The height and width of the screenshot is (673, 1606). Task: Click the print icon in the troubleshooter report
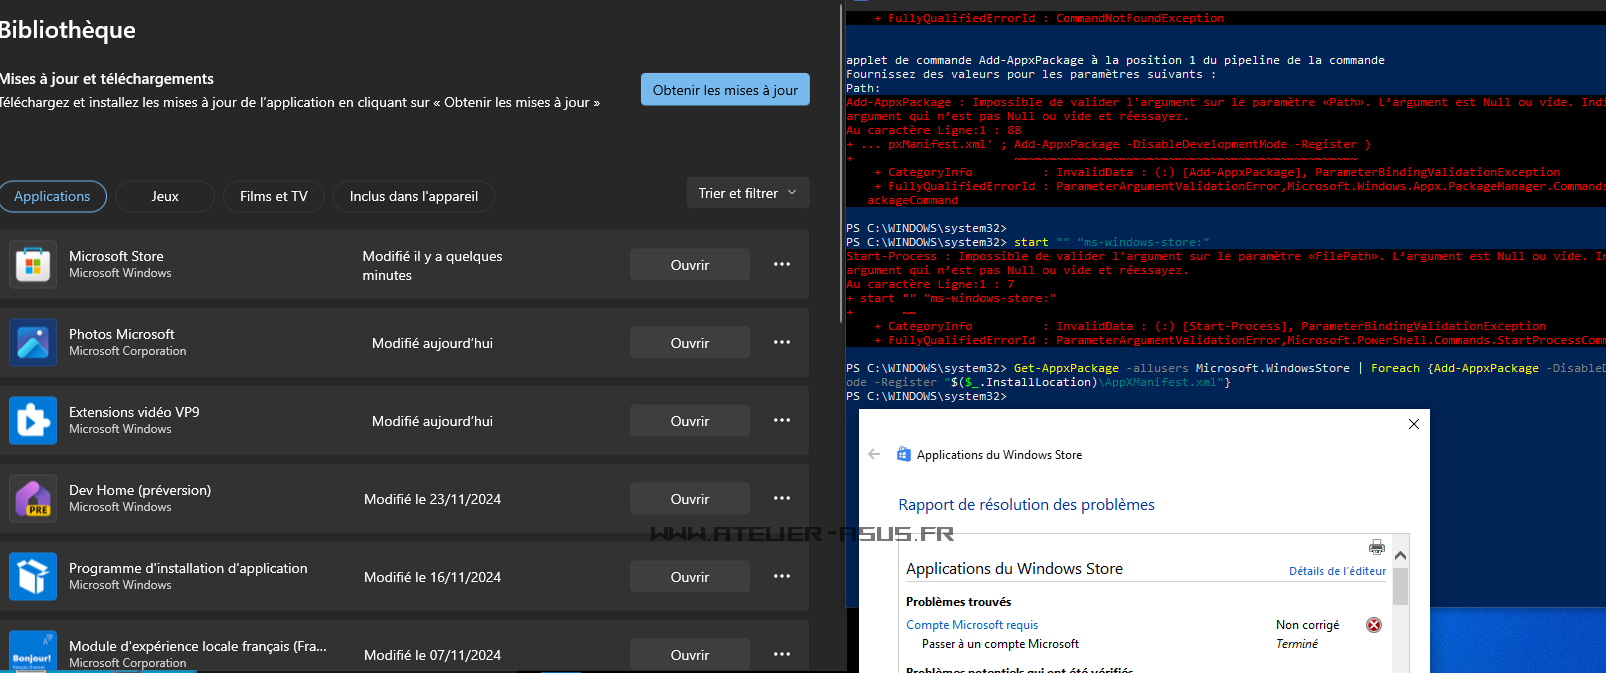click(x=1377, y=547)
